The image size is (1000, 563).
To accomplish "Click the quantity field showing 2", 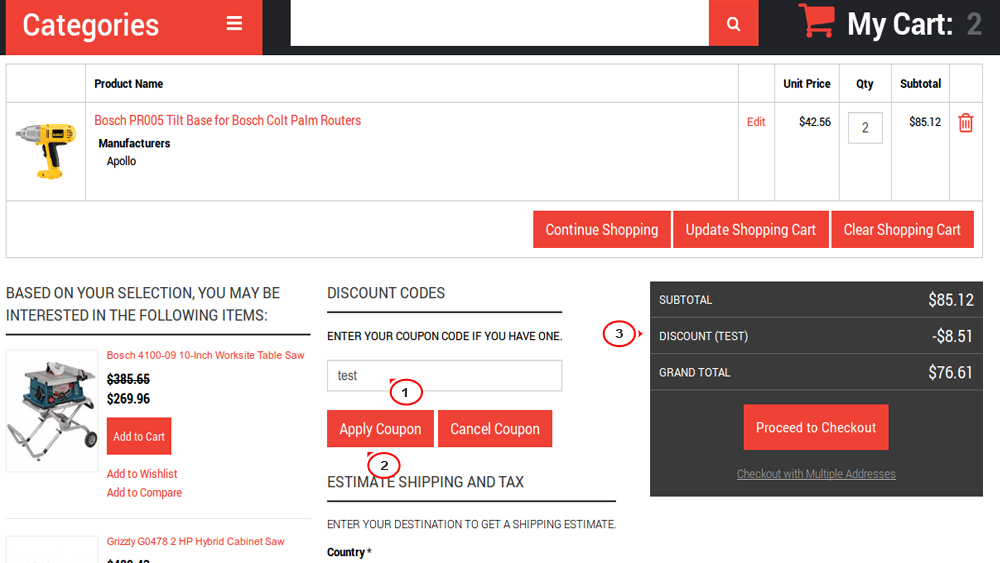I will pos(865,128).
